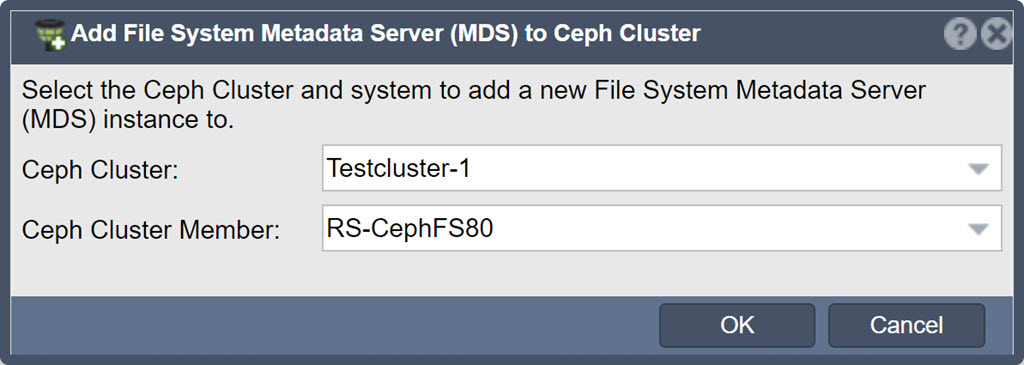Select the Testcluster-1 value in Ceph Cluster field
Screen dimensions: 1024x365
(x=398, y=168)
